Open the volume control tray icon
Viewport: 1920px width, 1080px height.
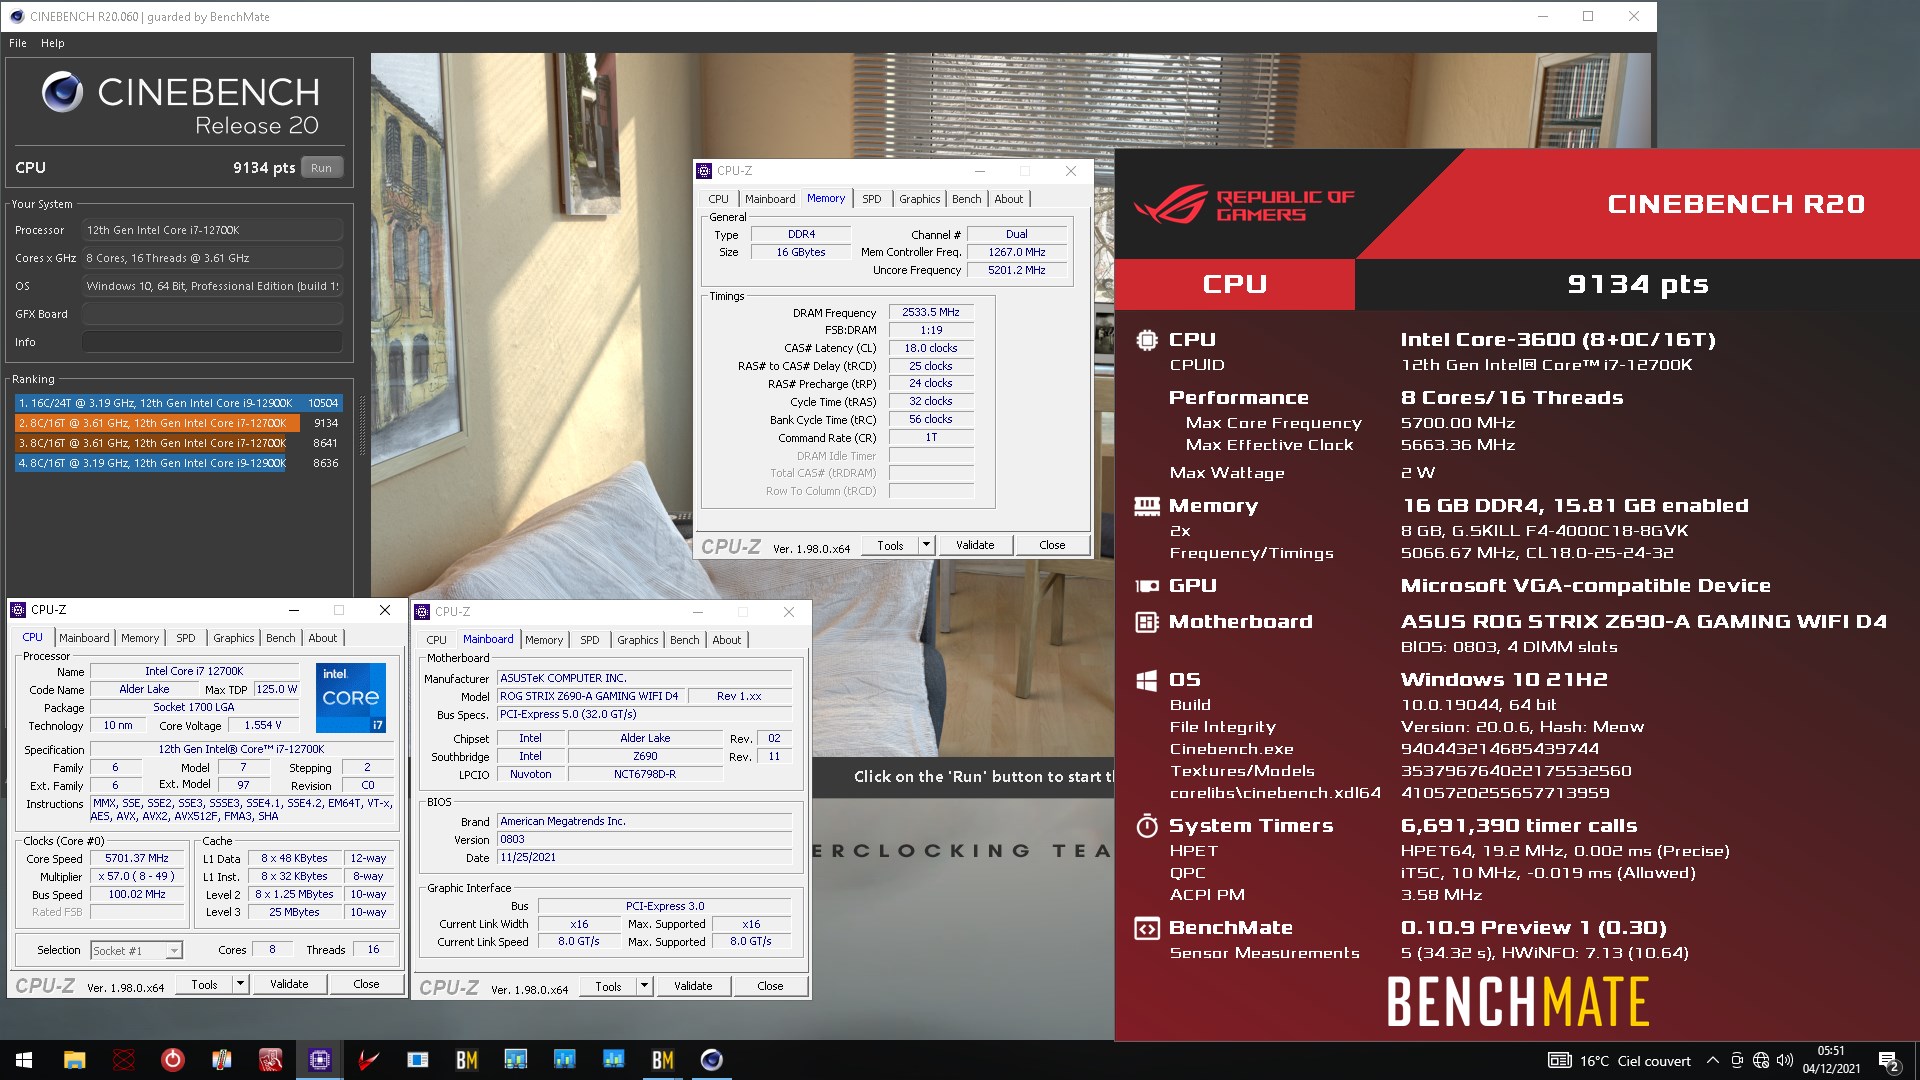point(1785,1060)
